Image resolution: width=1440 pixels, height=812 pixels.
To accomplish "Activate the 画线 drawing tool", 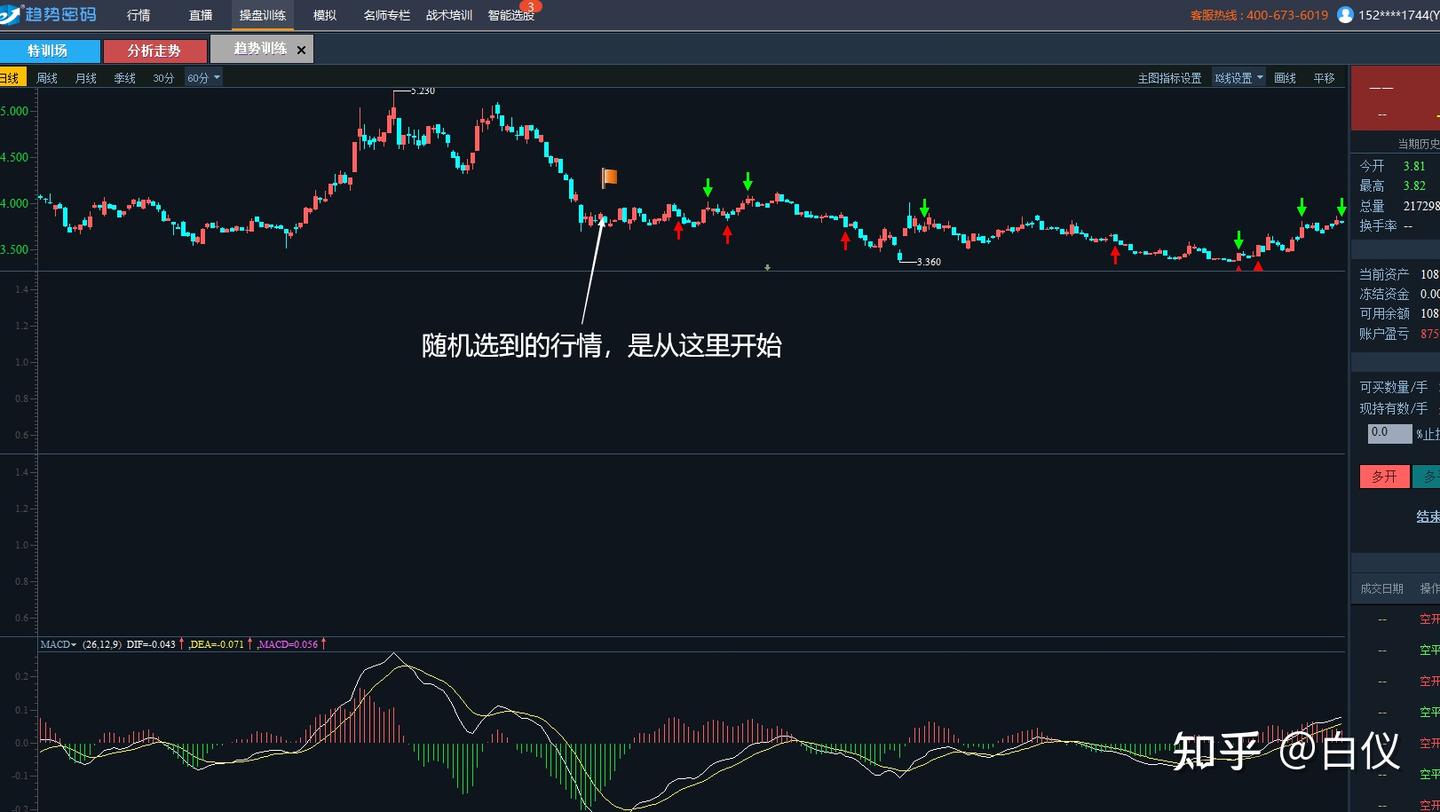I will 1285,77.
